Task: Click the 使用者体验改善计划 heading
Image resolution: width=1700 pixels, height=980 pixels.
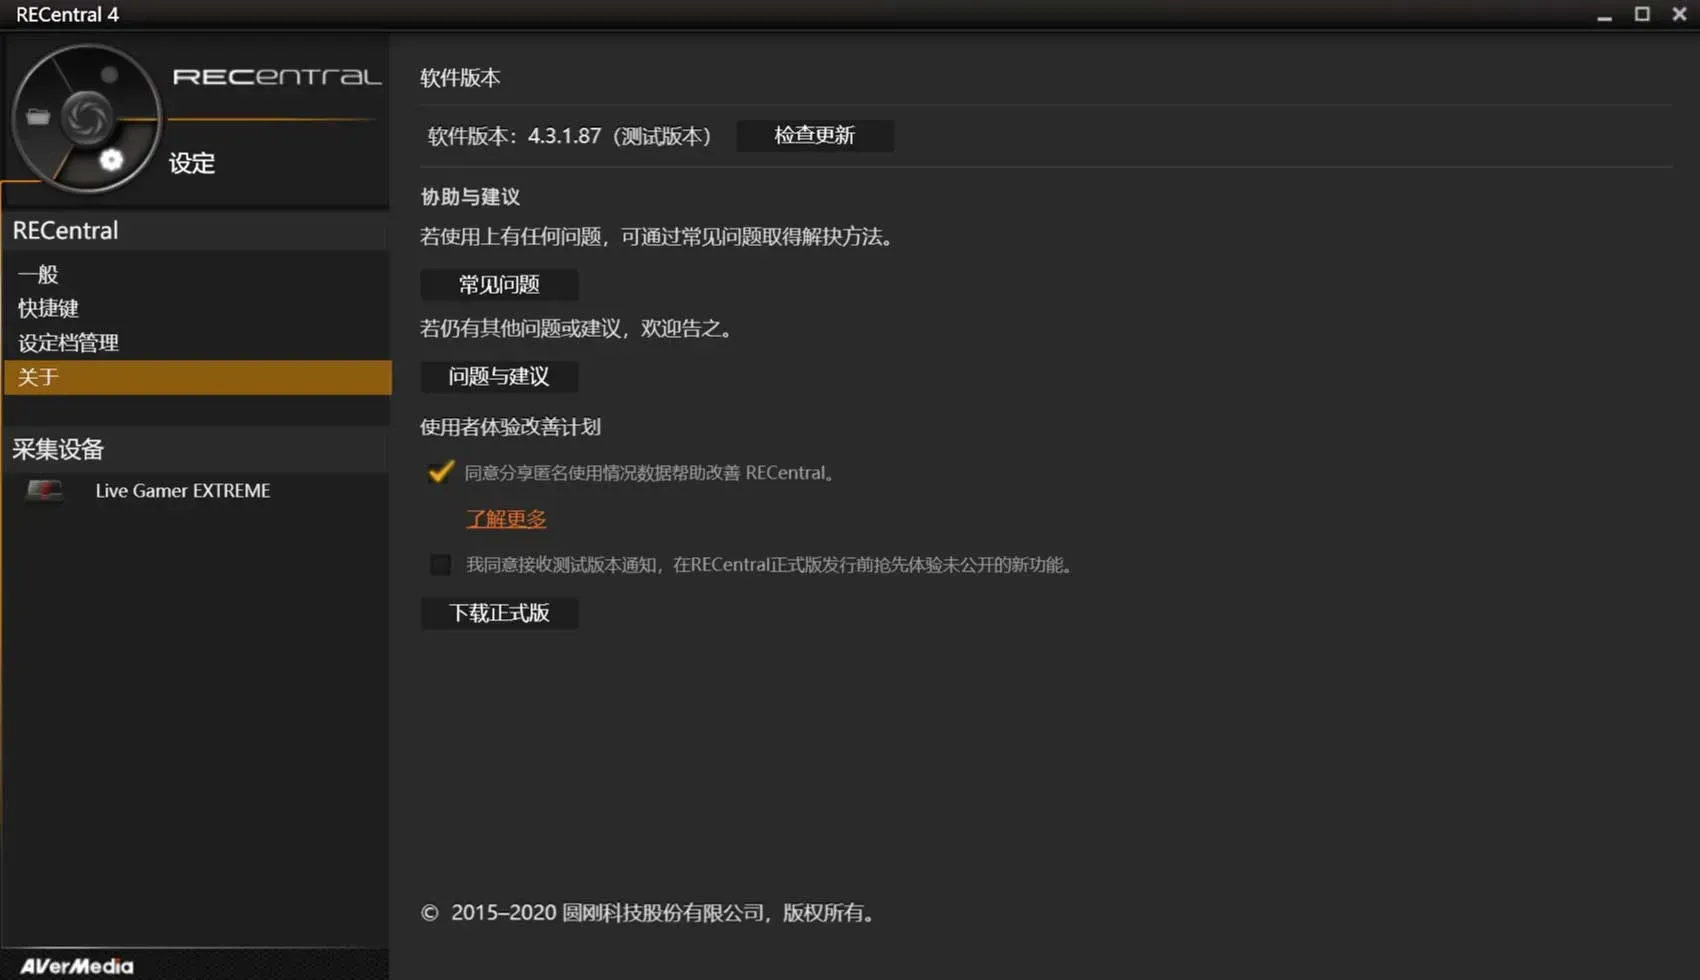Action: [510, 427]
